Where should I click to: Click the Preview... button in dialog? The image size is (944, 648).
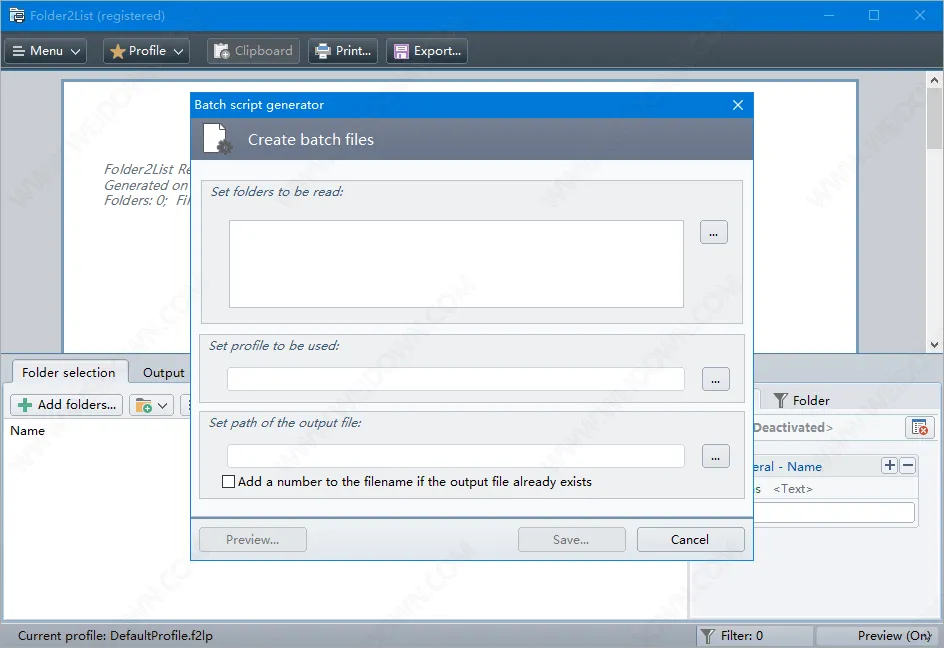point(253,540)
